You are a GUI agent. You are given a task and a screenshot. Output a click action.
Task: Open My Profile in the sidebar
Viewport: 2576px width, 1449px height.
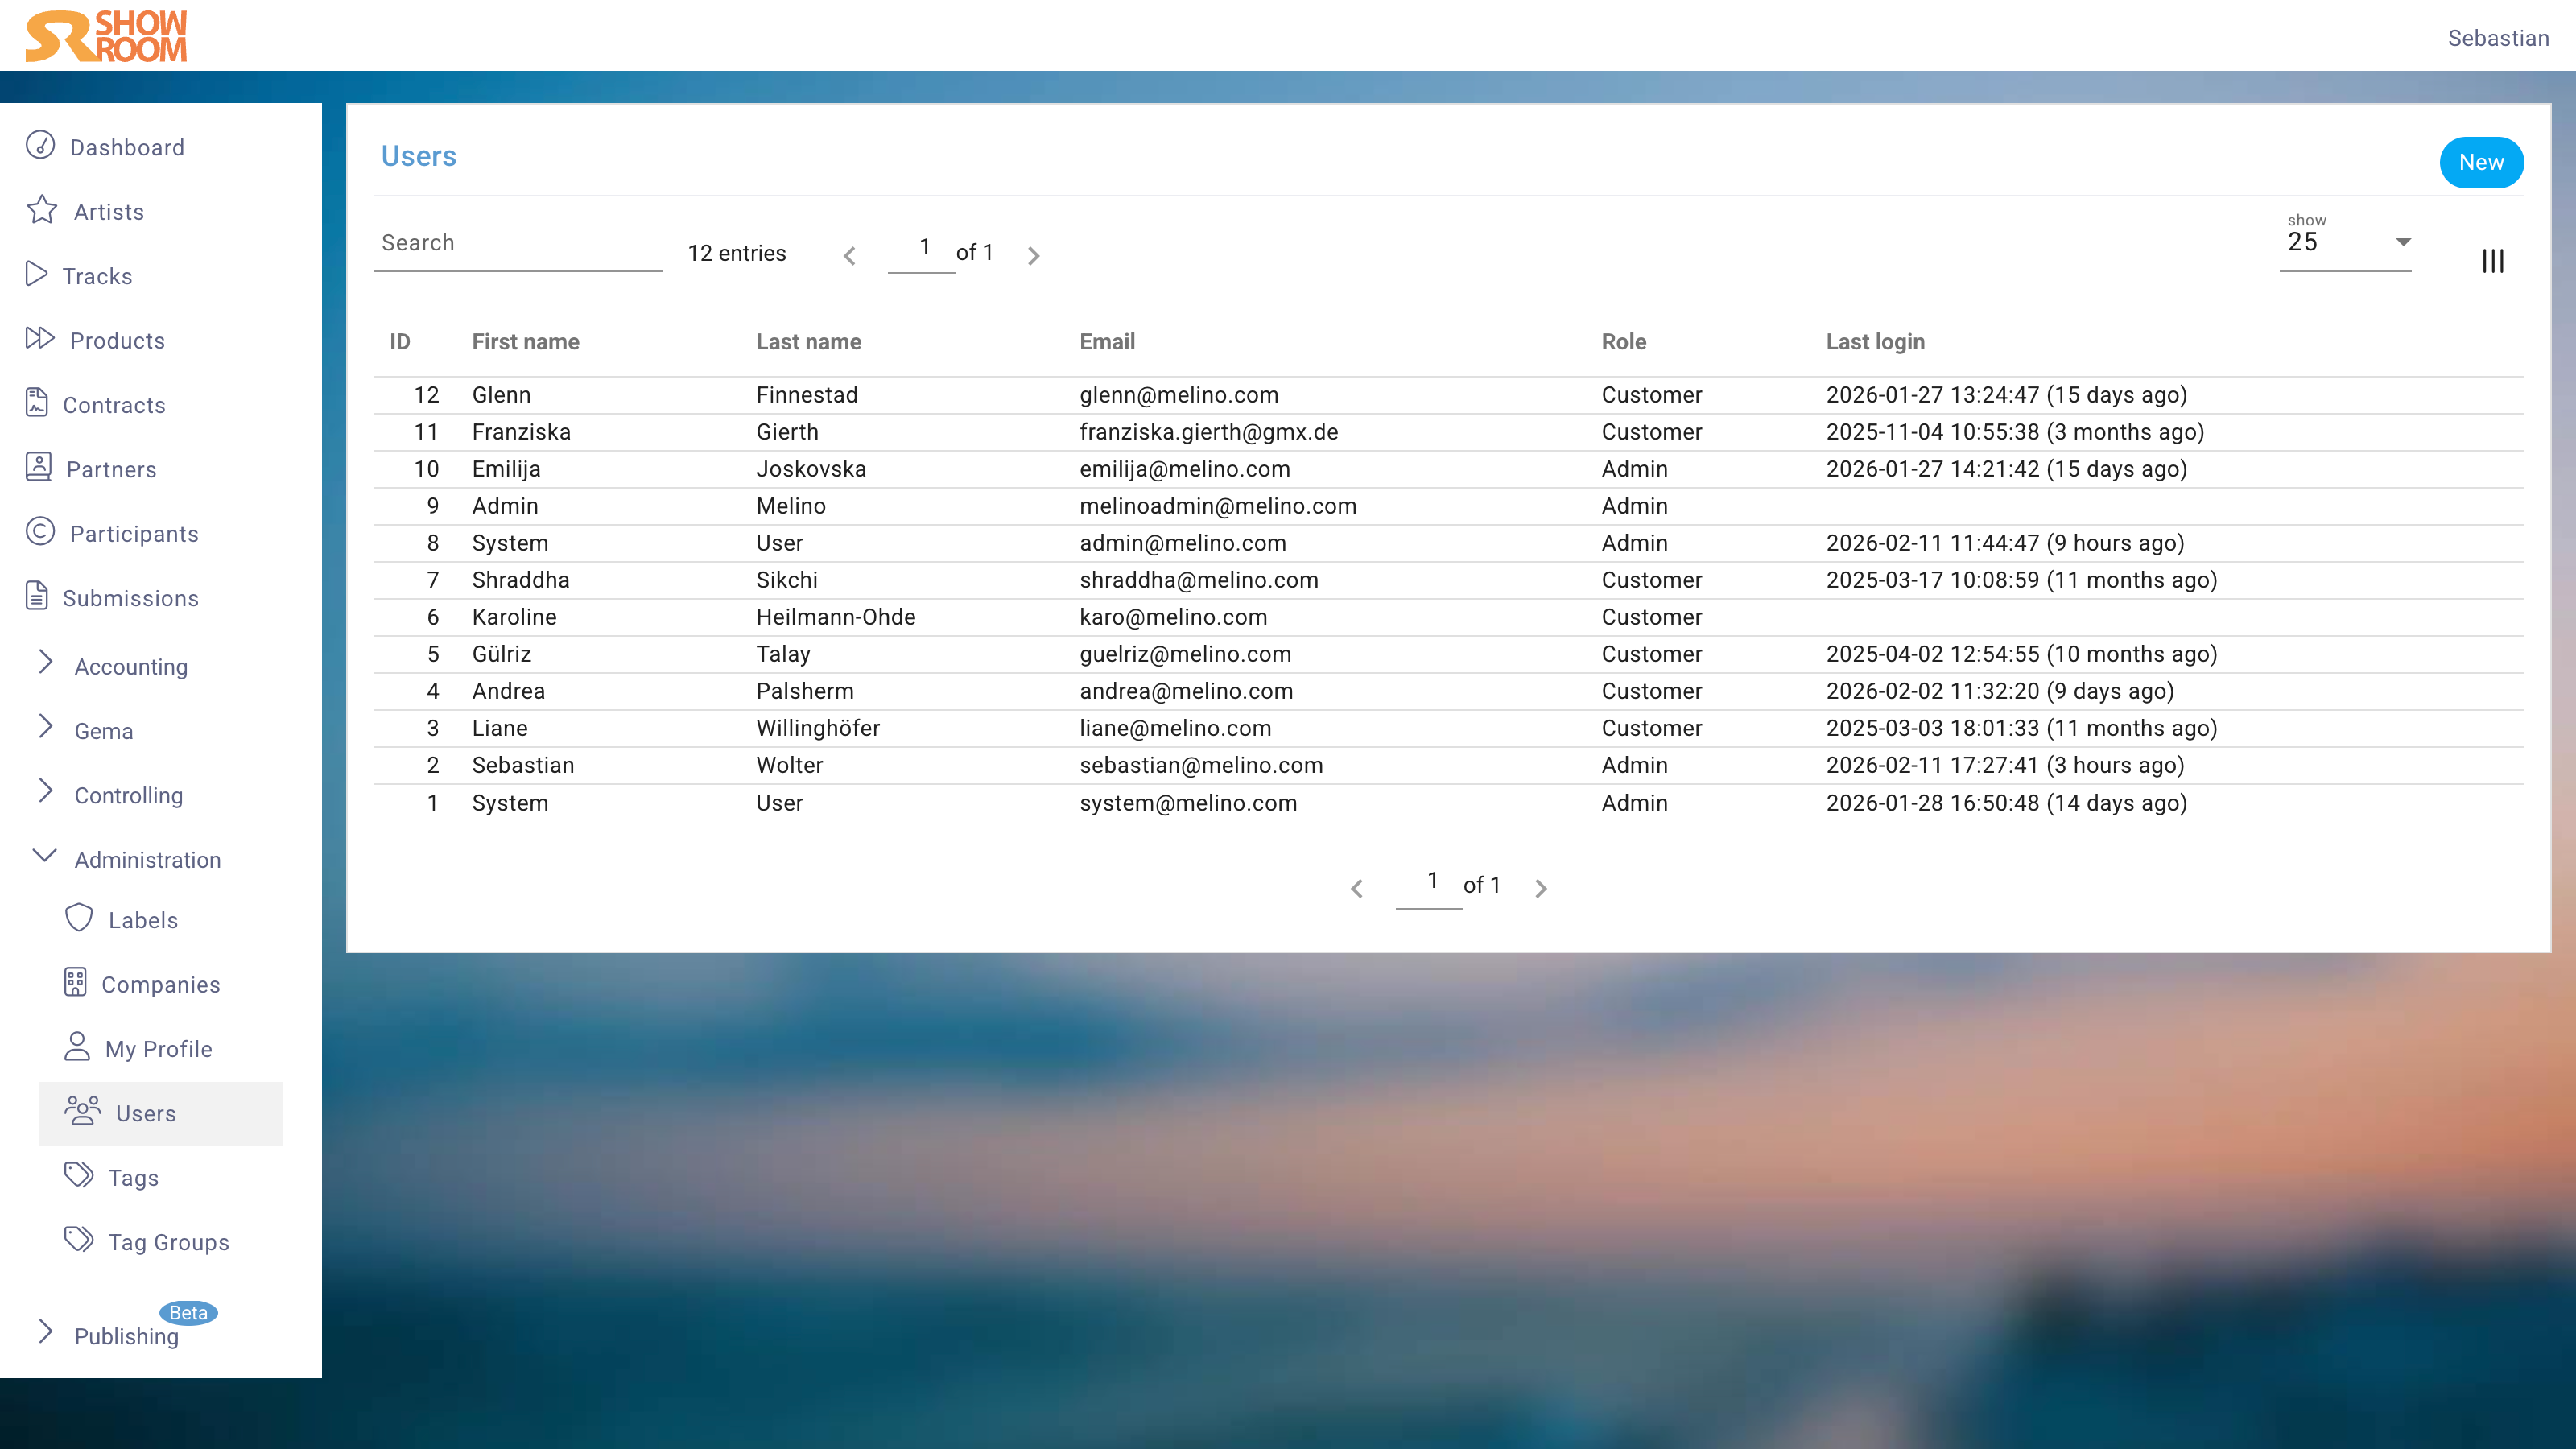pyautogui.click(x=158, y=1049)
